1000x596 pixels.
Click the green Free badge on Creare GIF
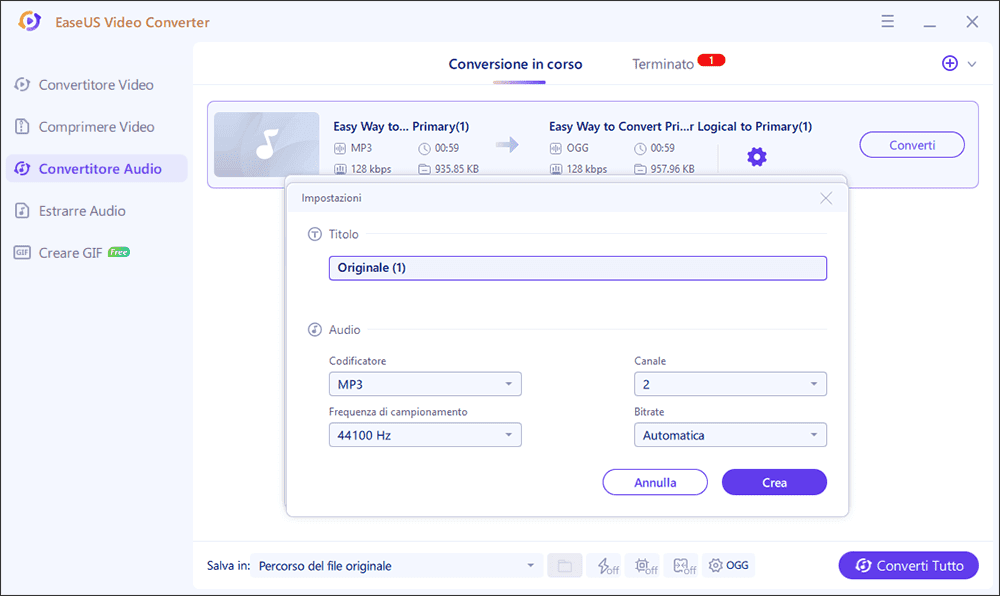click(119, 252)
